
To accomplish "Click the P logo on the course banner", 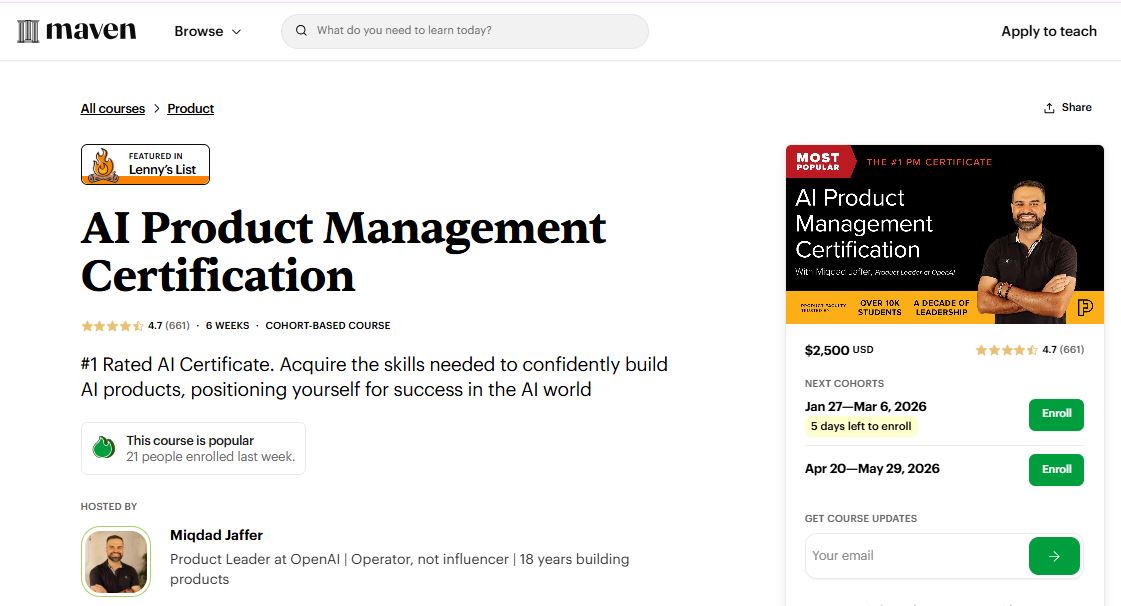I will (x=1086, y=308).
